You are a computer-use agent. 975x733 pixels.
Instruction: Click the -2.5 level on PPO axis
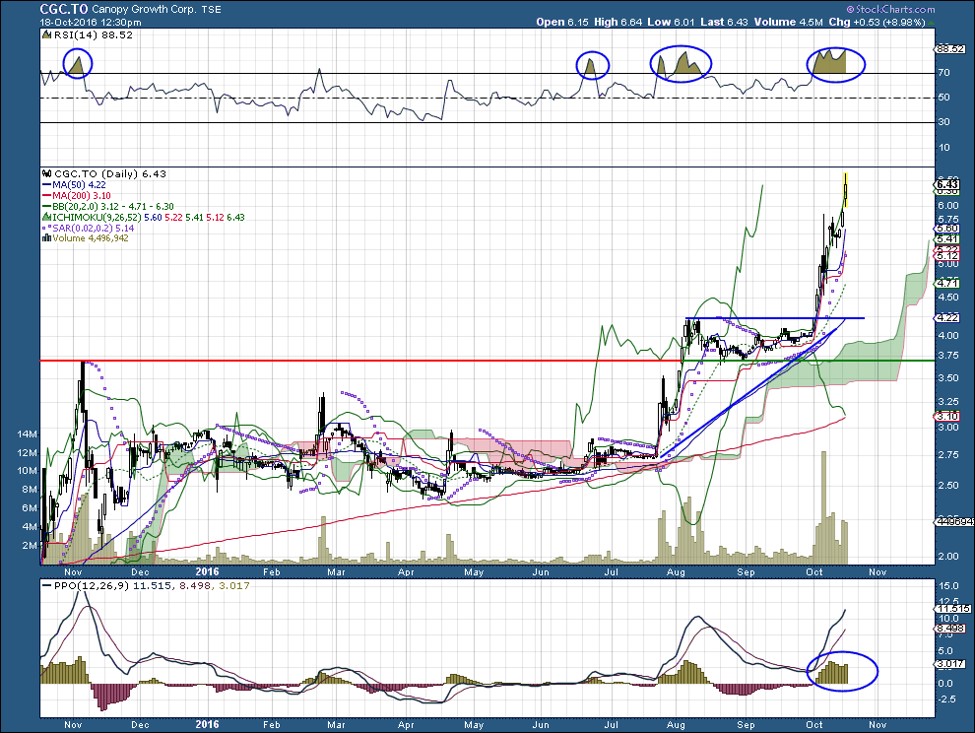pyautogui.click(x=946, y=699)
